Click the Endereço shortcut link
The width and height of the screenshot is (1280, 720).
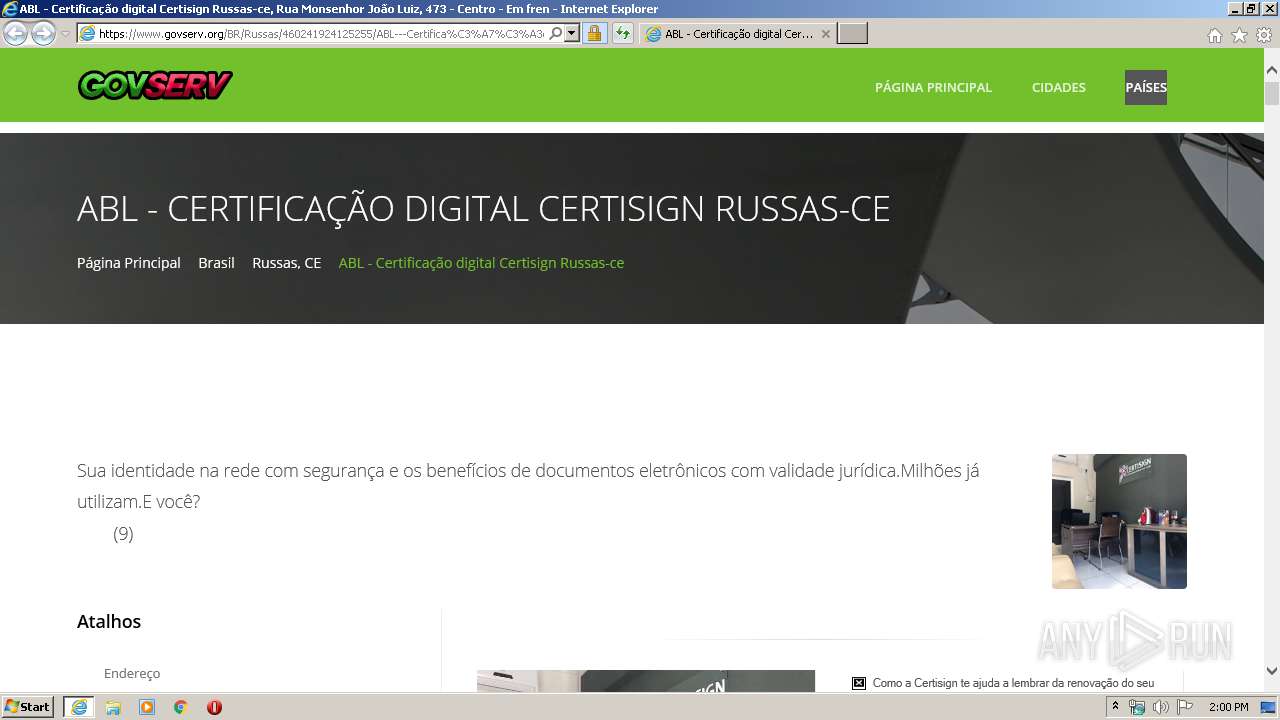pos(132,673)
